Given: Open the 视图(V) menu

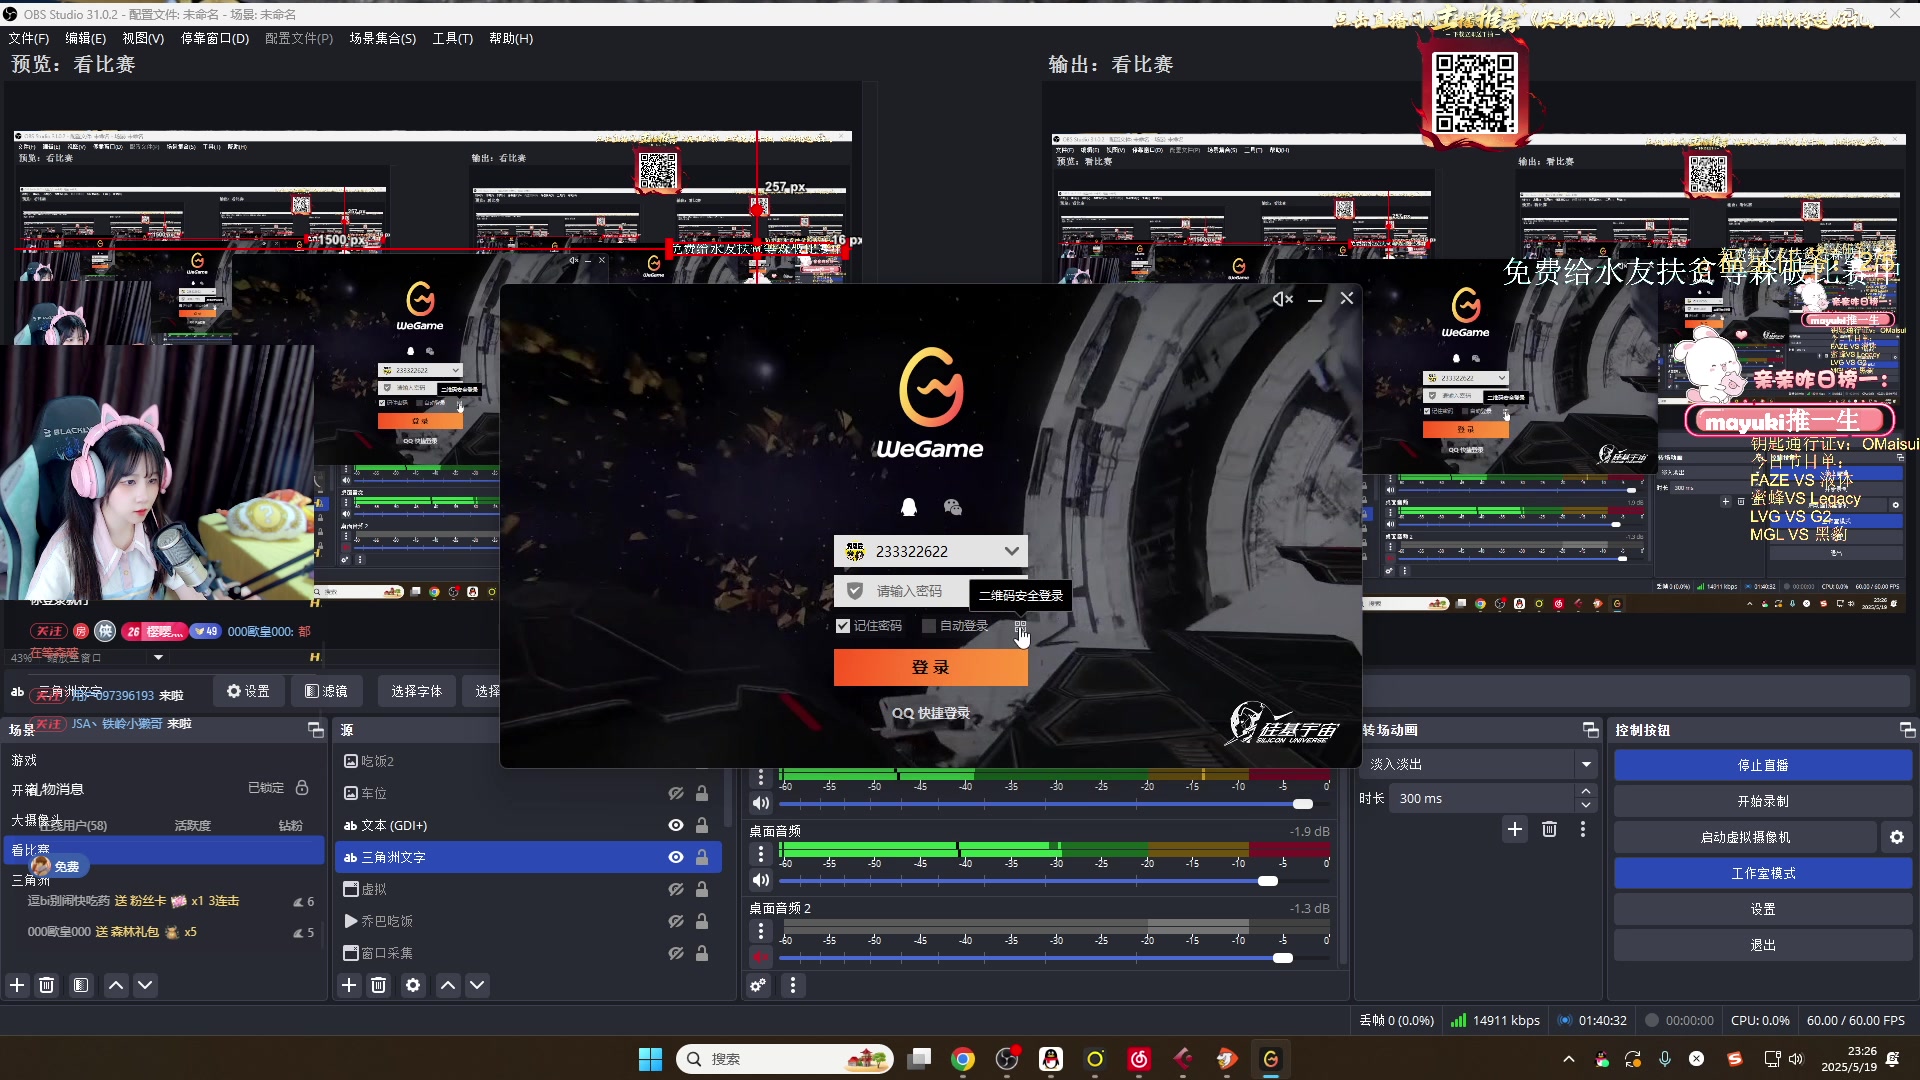Looking at the screenshot, I should (143, 38).
